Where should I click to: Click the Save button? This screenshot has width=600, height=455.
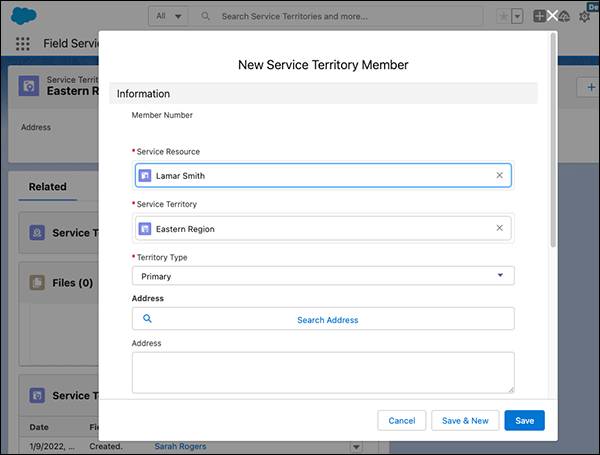pos(524,421)
